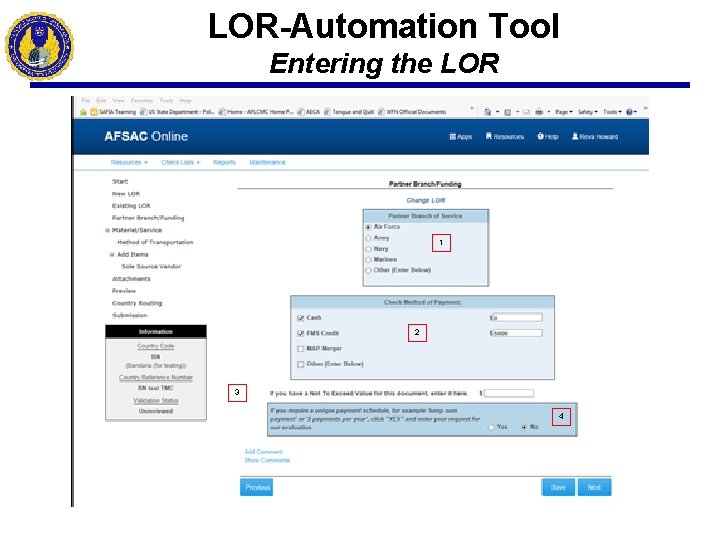Open the SAFIA Training favorite
This screenshot has height=540, width=720.
pos(113,112)
